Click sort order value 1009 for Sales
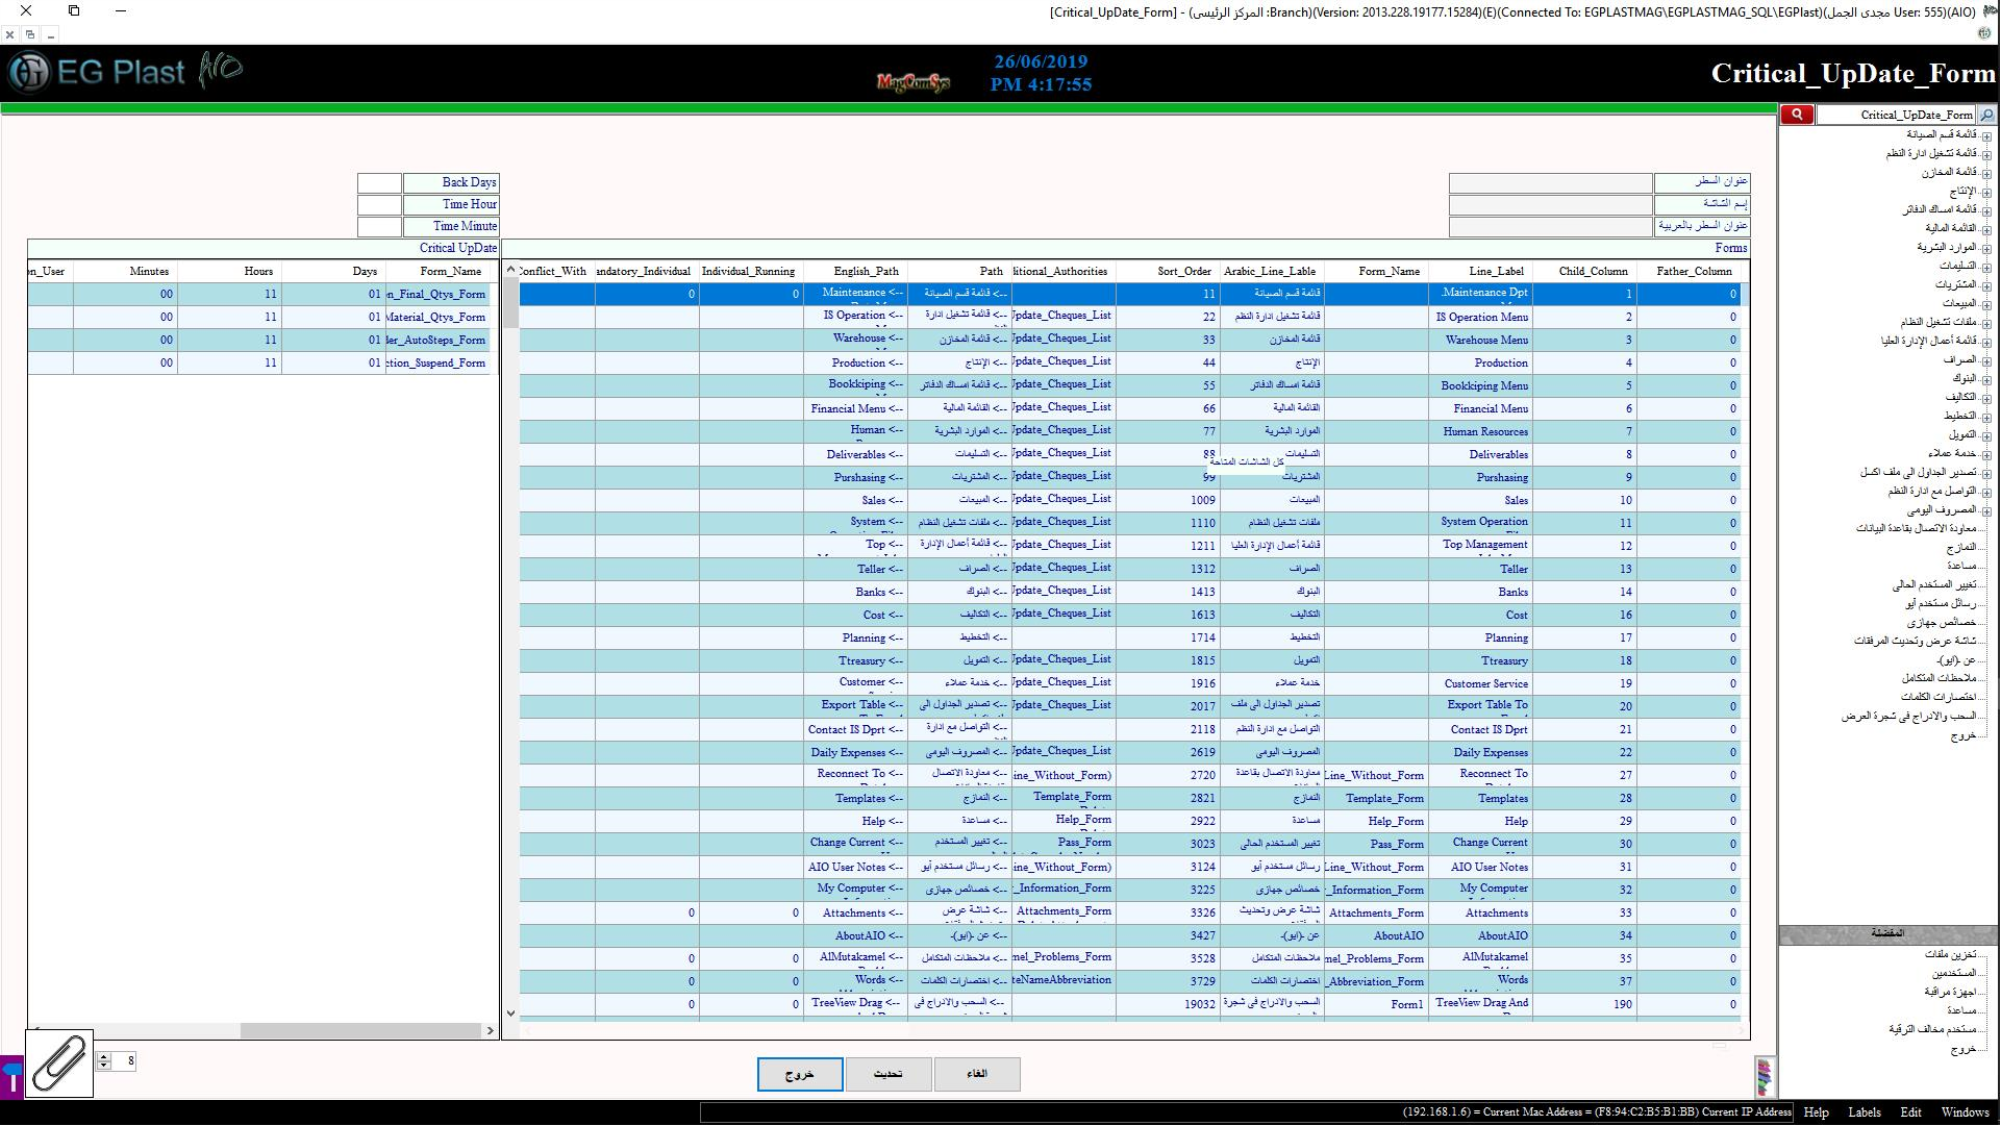Screen dimensions: 2000x1125 click(1168, 500)
